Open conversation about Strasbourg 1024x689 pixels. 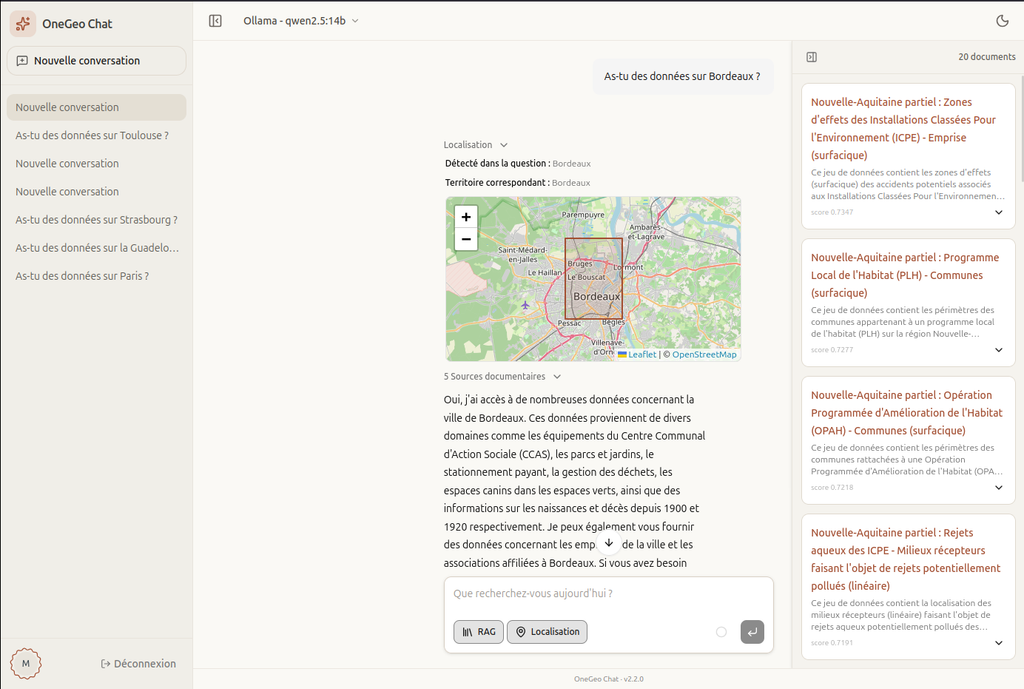point(96,219)
